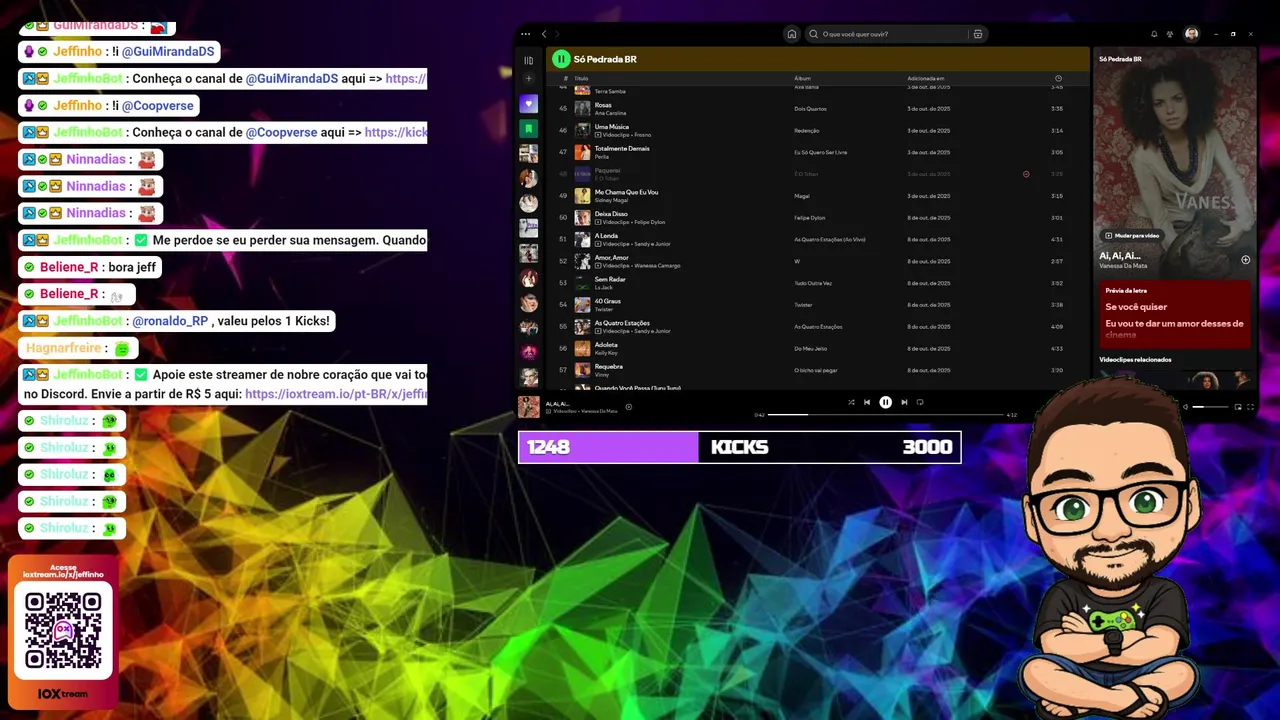Open the album O bicho vai pegar
Viewport: 1280px width, 720px height.
tap(816, 370)
